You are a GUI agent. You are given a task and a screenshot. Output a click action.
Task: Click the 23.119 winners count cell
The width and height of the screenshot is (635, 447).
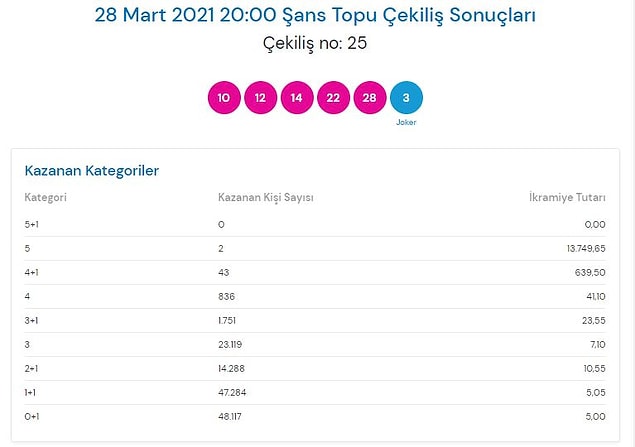coord(230,345)
